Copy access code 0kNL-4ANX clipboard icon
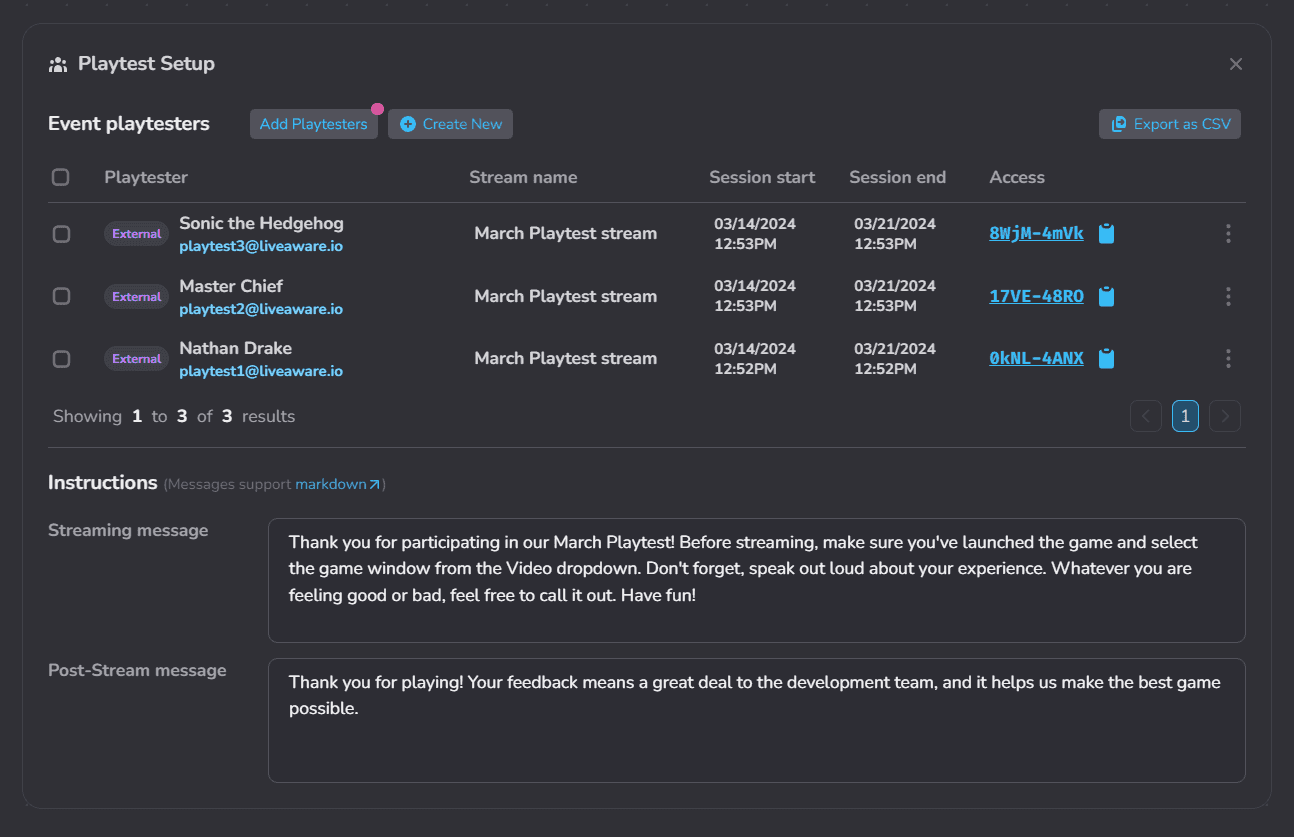The image size is (1294, 837). click(x=1106, y=359)
